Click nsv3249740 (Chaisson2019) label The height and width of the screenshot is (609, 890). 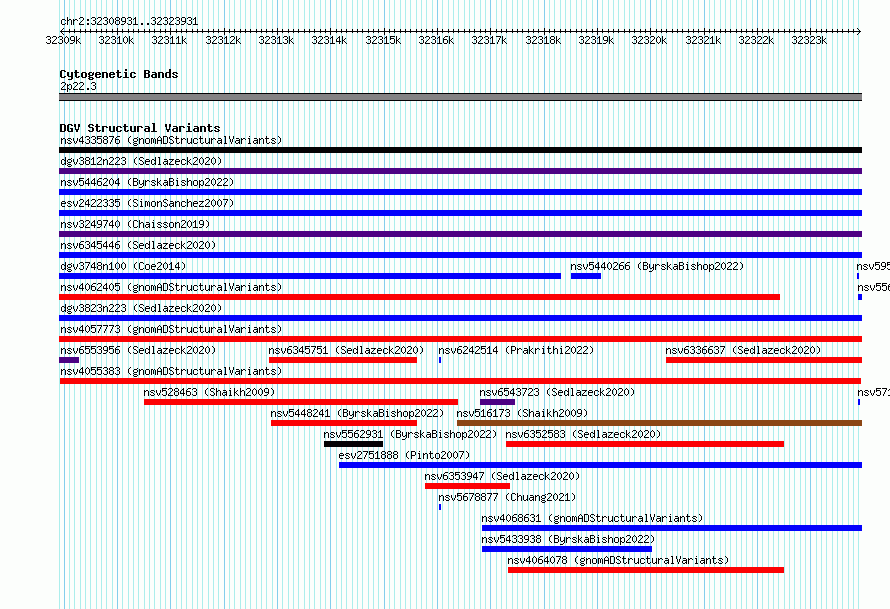pyautogui.click(x=135, y=224)
